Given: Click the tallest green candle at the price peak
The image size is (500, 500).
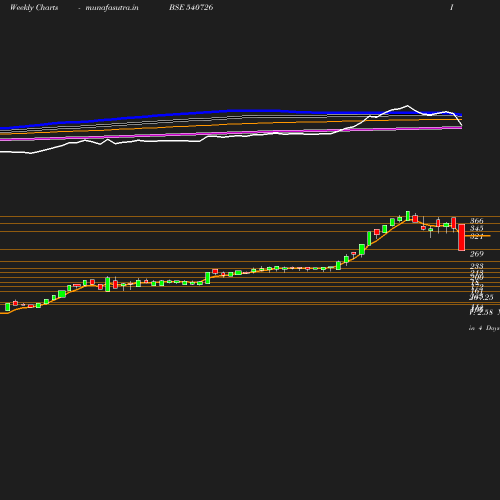Looking at the screenshot, I should [408, 216].
